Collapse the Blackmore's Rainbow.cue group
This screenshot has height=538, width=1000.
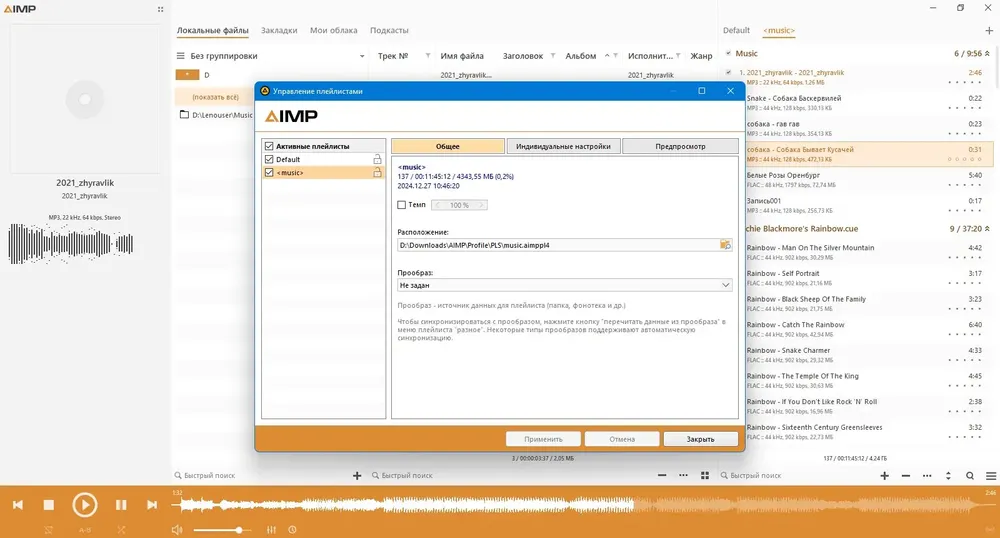pos(987,228)
